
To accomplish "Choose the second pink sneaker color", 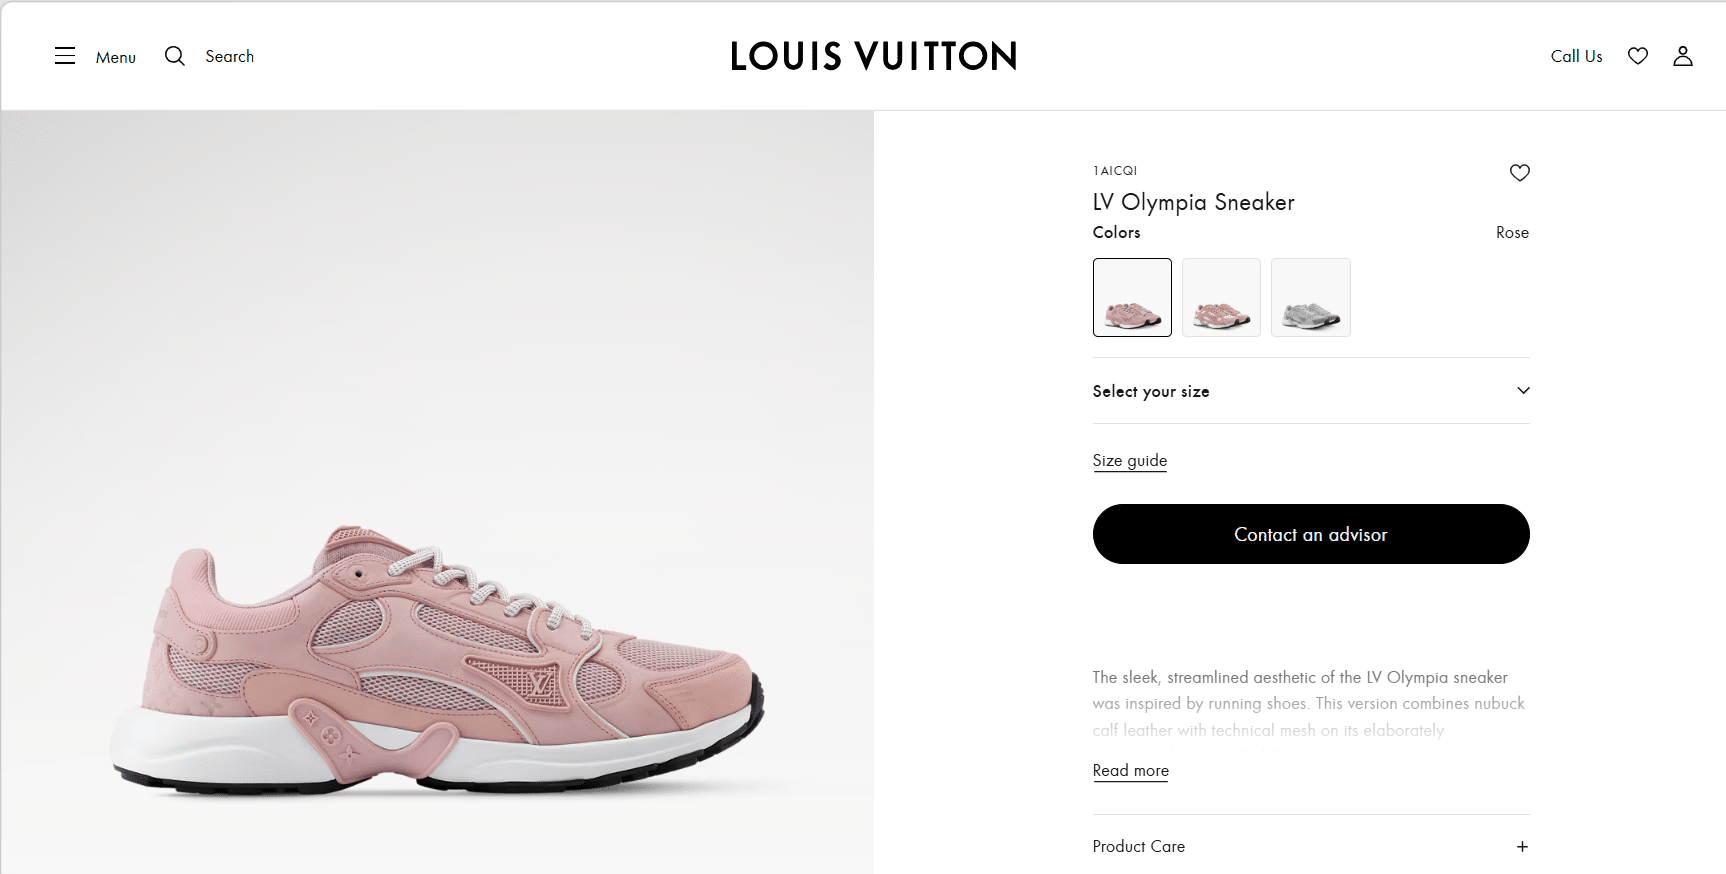I will 1221,298.
